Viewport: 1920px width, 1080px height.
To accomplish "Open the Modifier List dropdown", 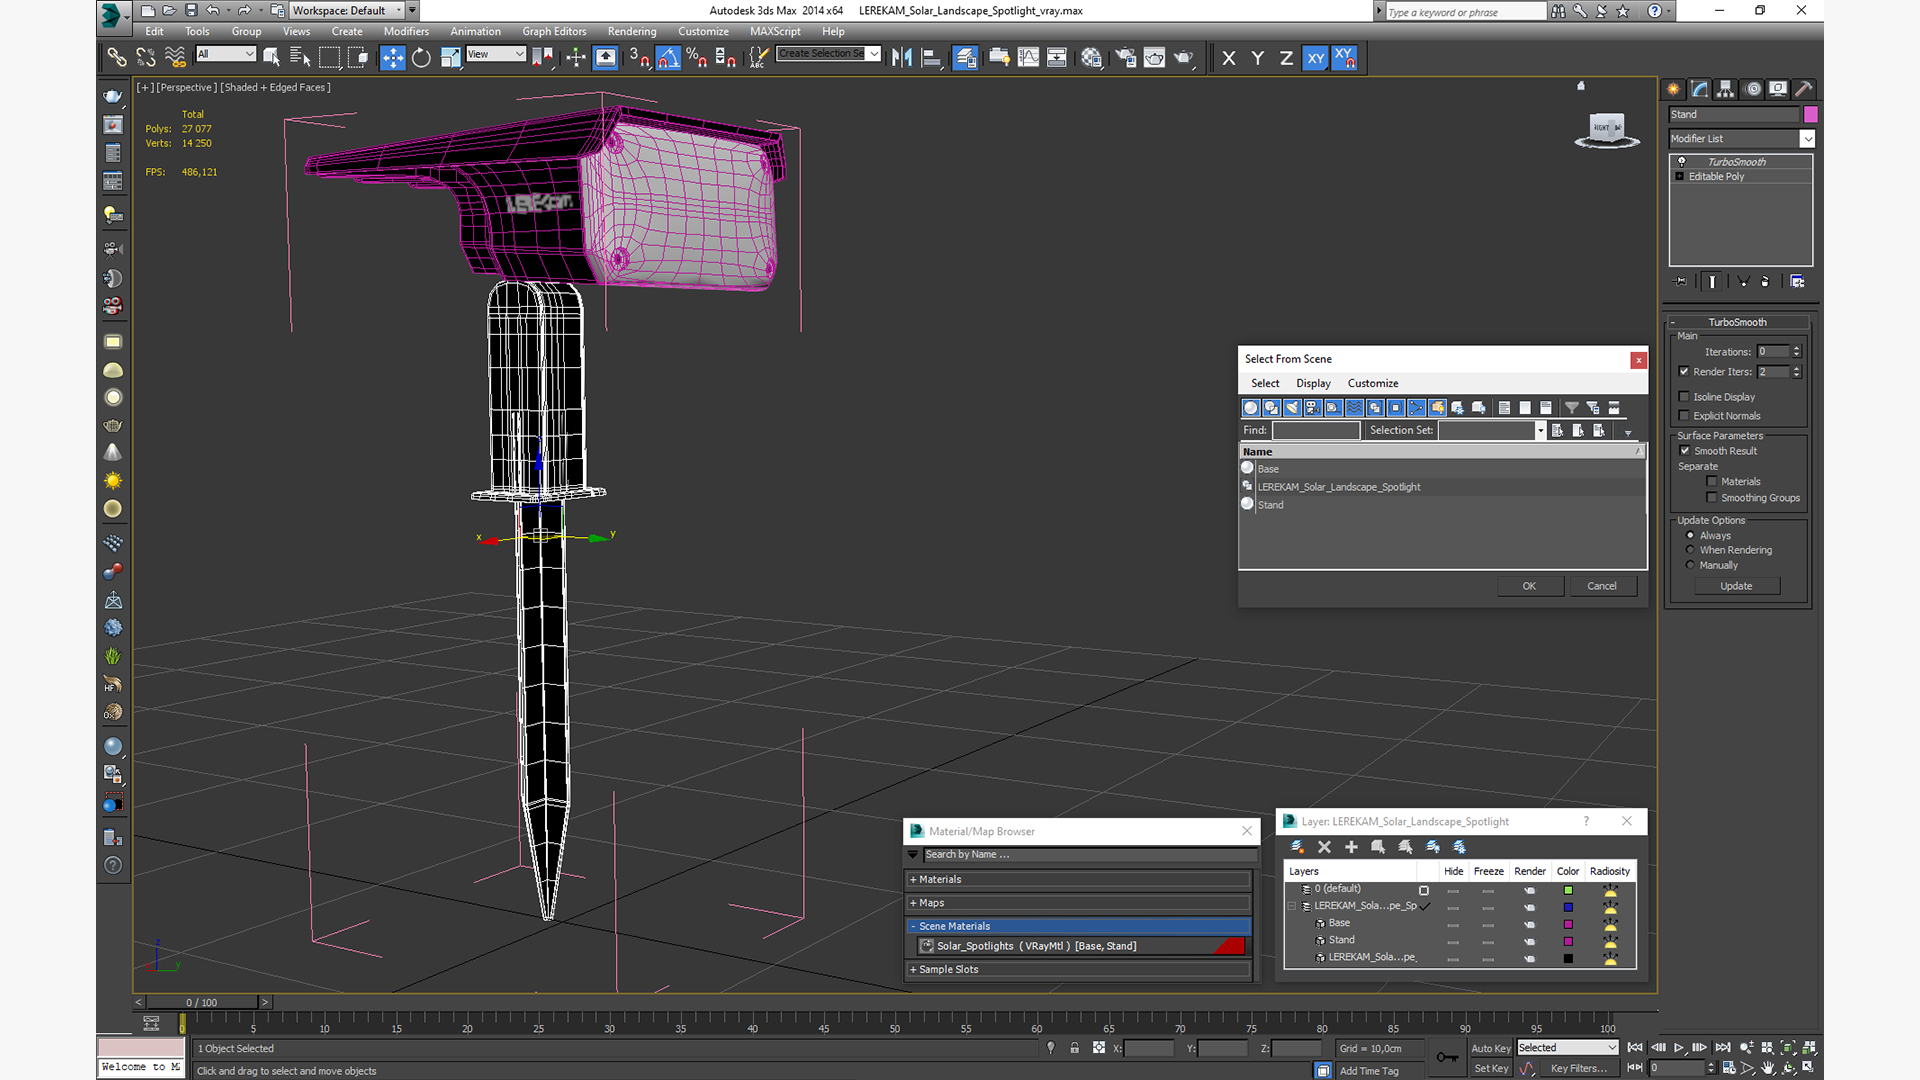I will click(1807, 139).
